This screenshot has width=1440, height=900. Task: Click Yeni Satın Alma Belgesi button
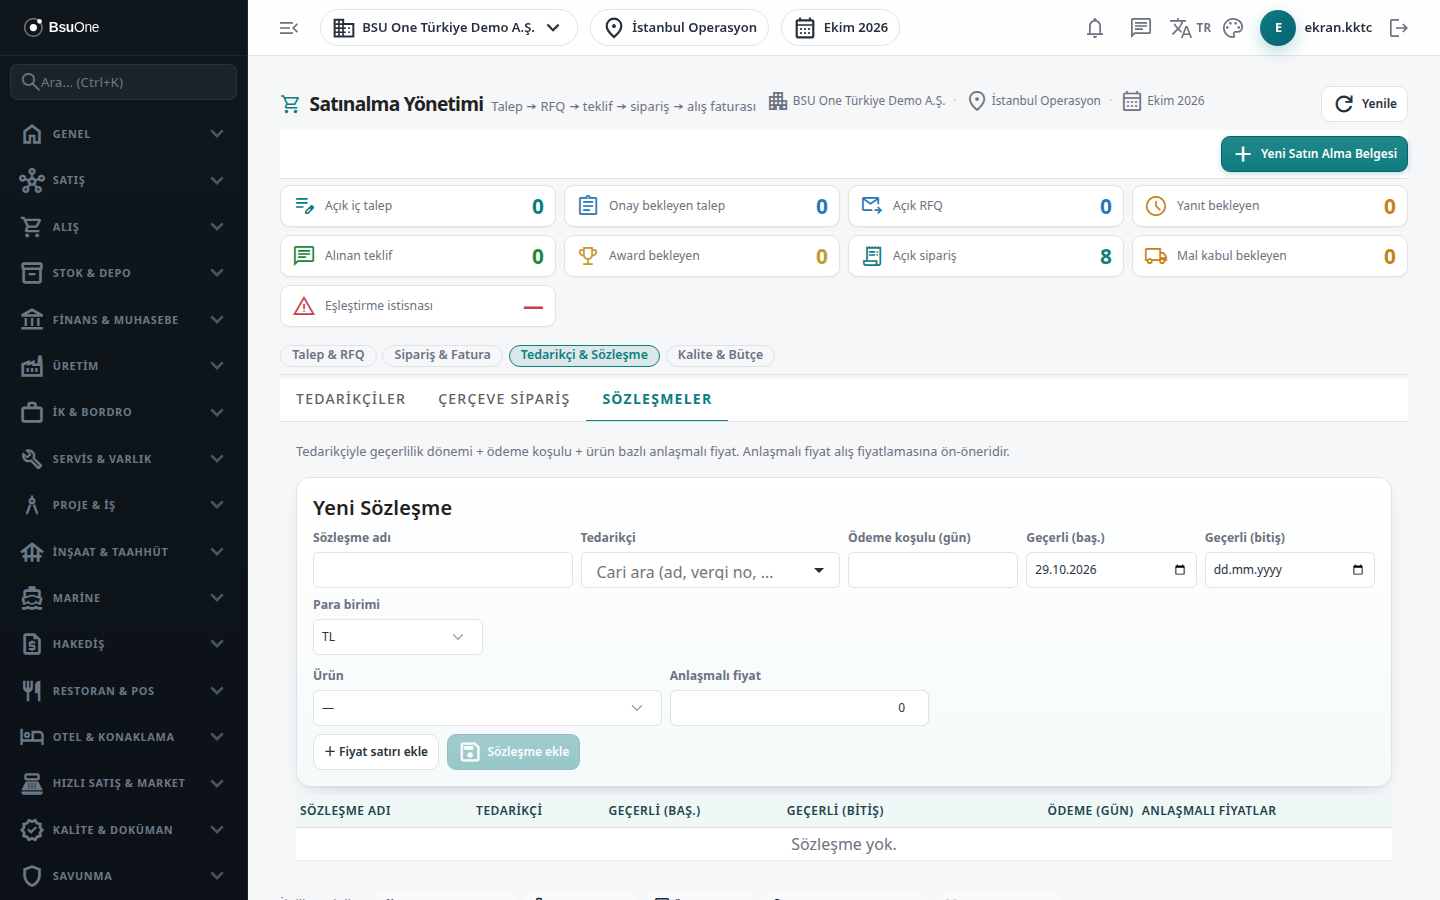(1314, 154)
